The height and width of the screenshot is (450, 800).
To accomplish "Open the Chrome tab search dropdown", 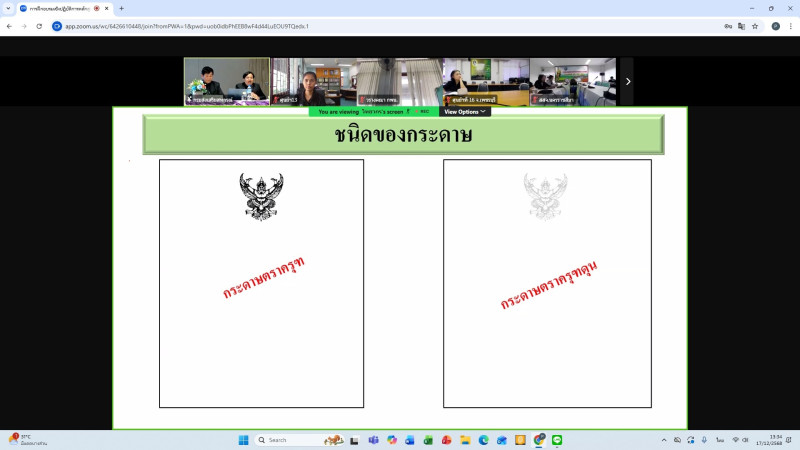I will coord(9,8).
